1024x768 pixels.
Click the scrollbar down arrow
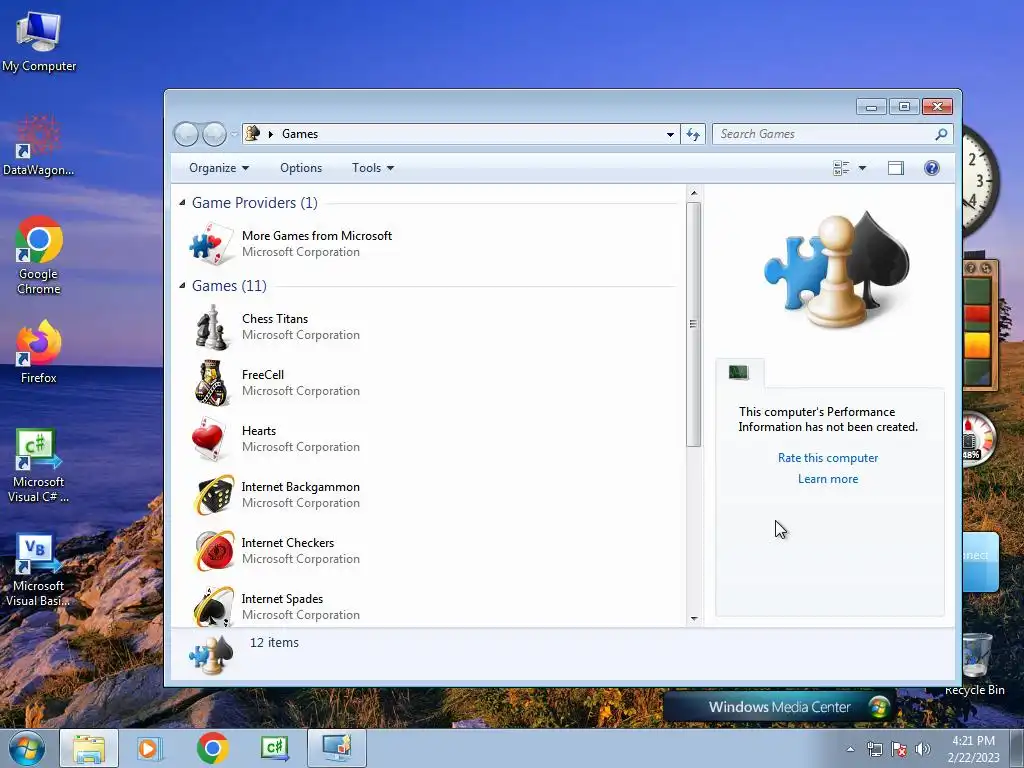(694, 618)
